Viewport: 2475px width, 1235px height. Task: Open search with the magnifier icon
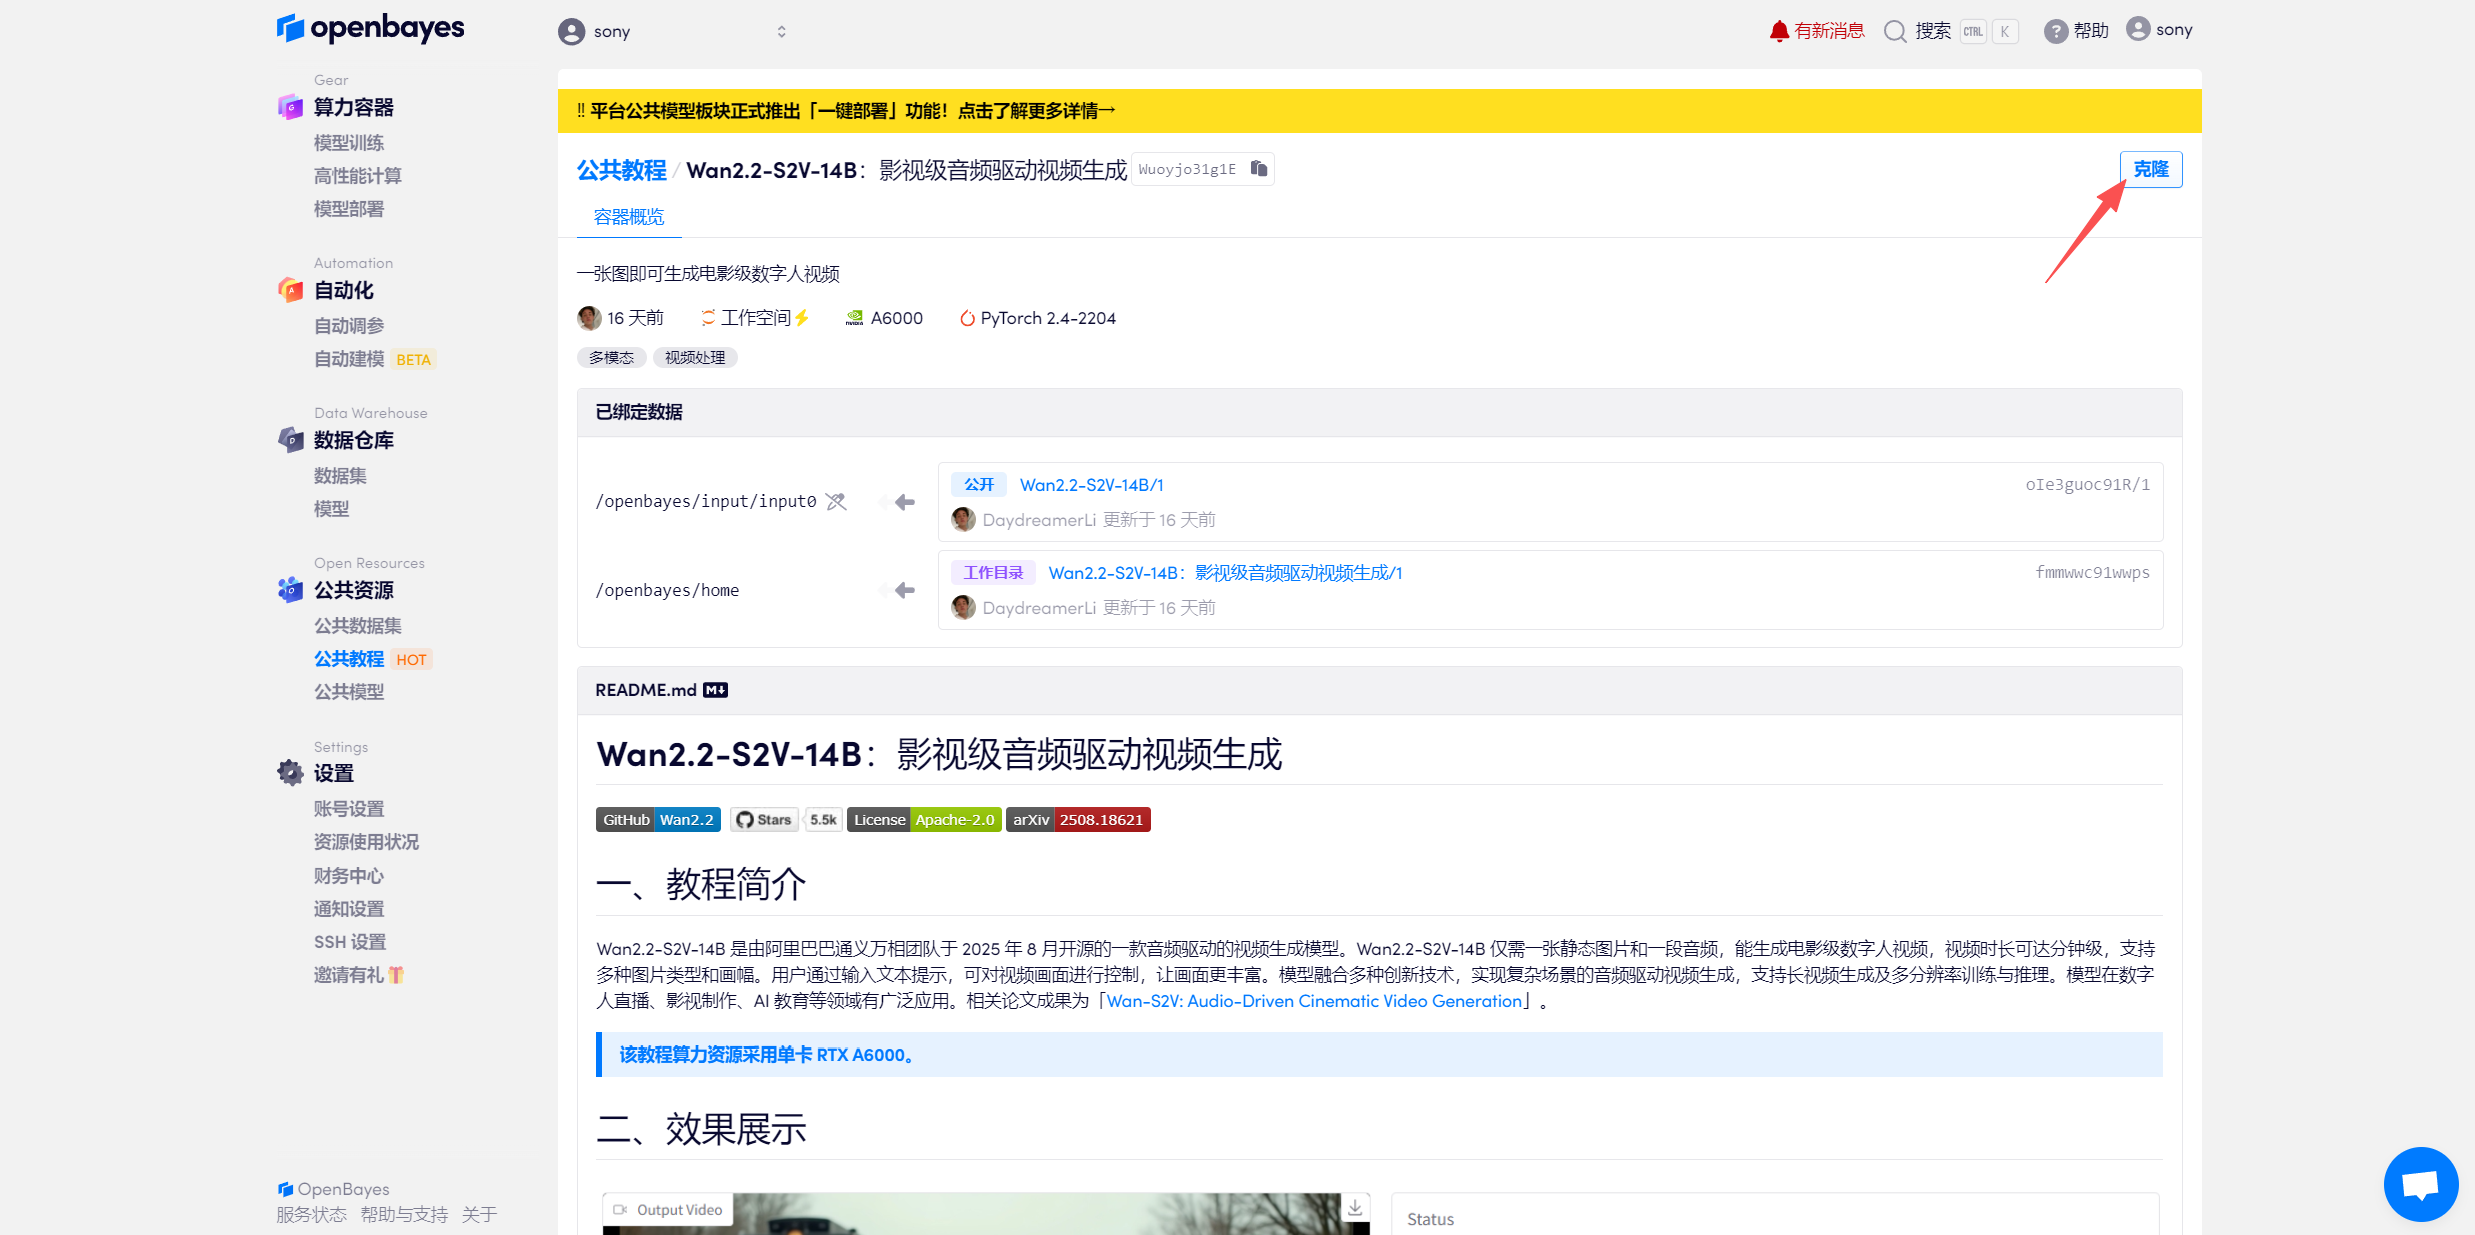[1895, 31]
